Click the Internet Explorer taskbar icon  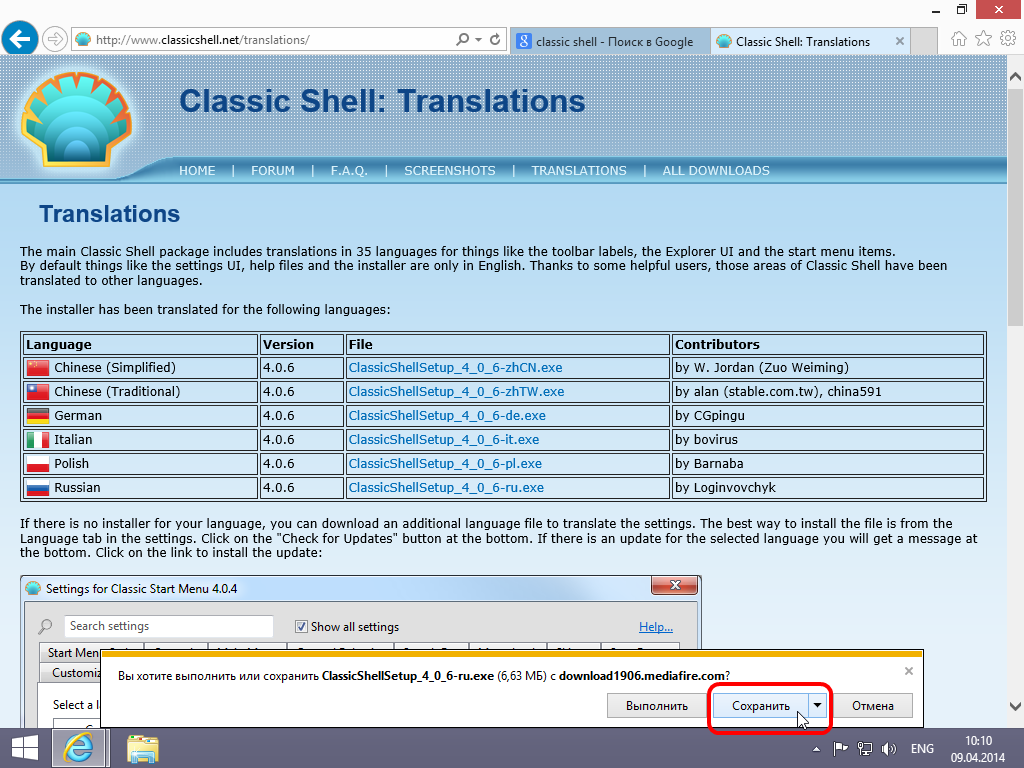78,748
